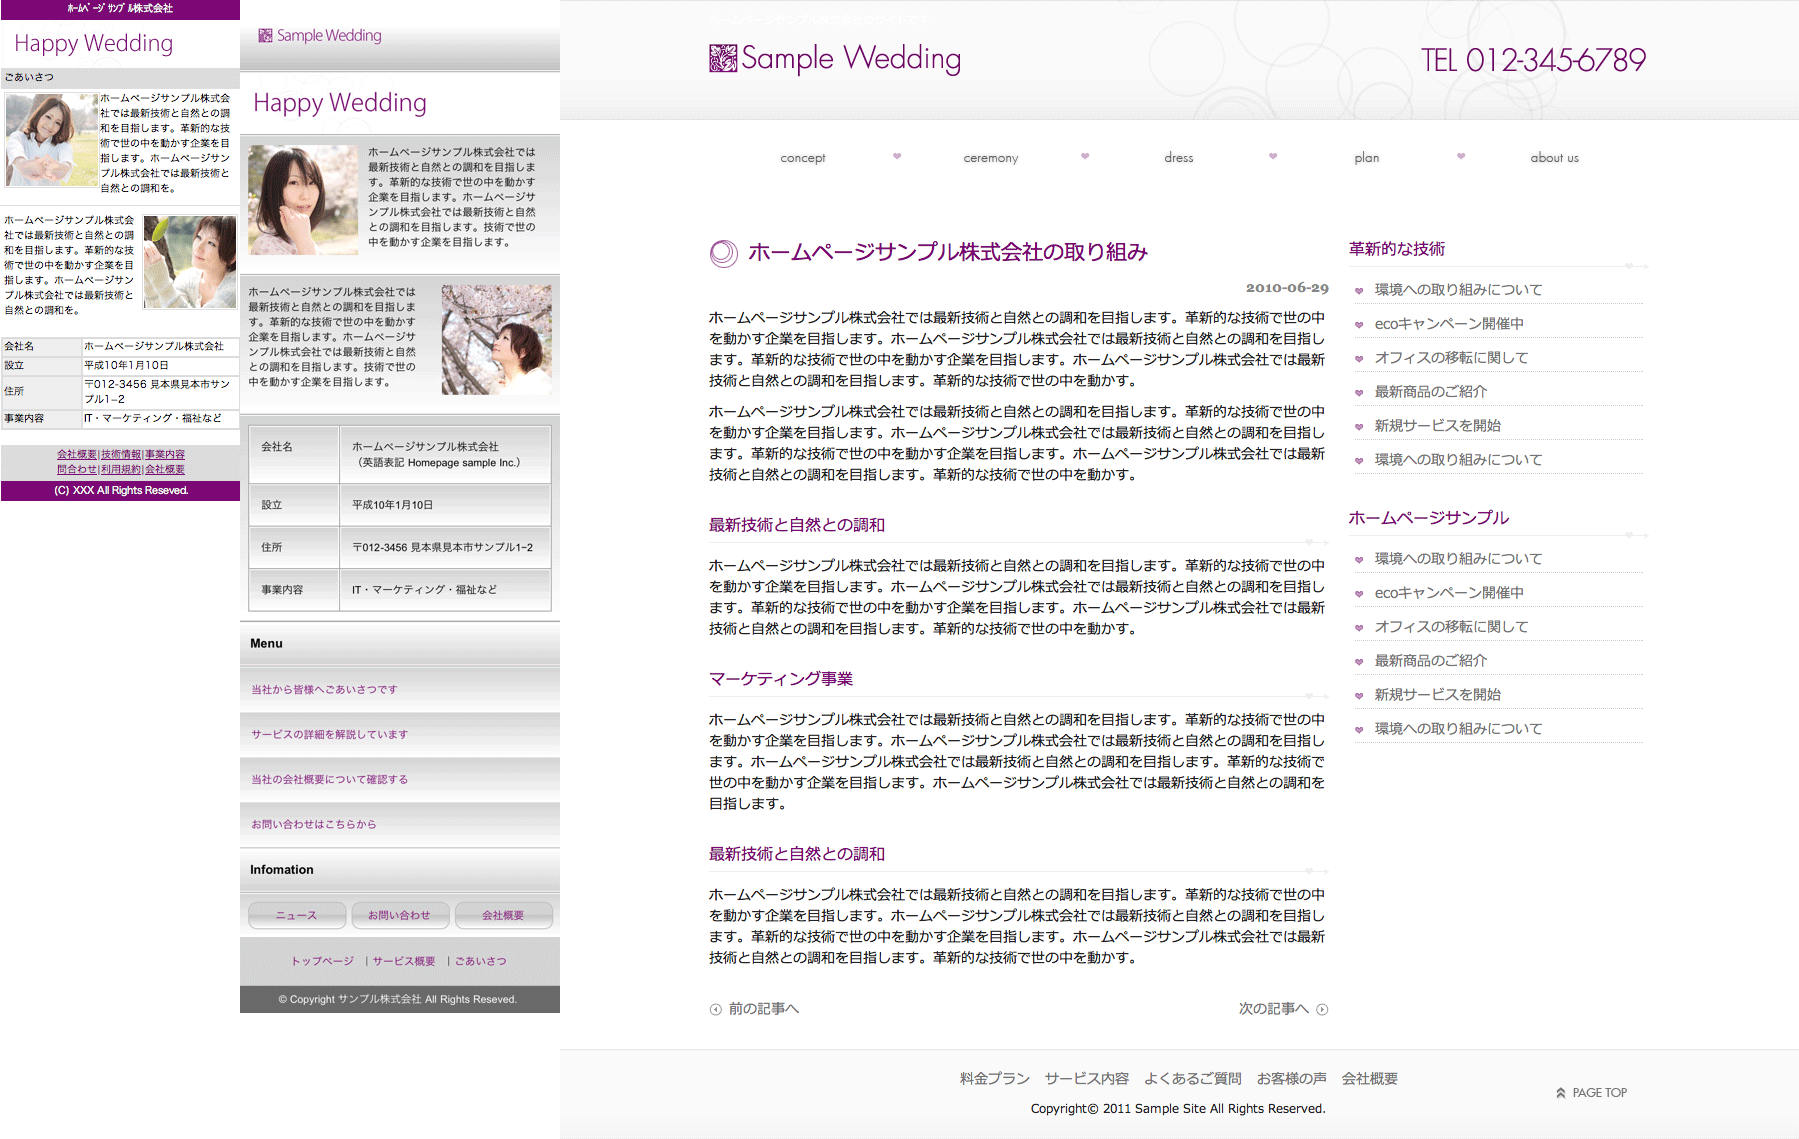
Task: Click the 技術情報 link in mobile footer
Action: click(121, 455)
